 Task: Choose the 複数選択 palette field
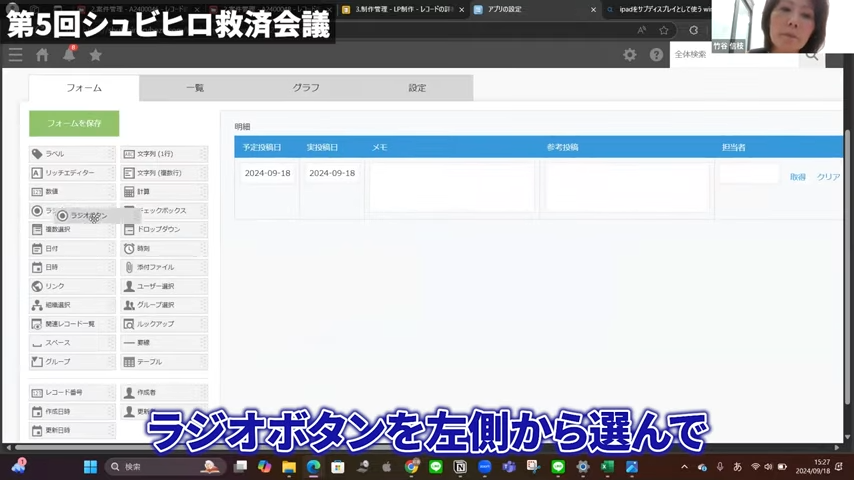click(72, 229)
